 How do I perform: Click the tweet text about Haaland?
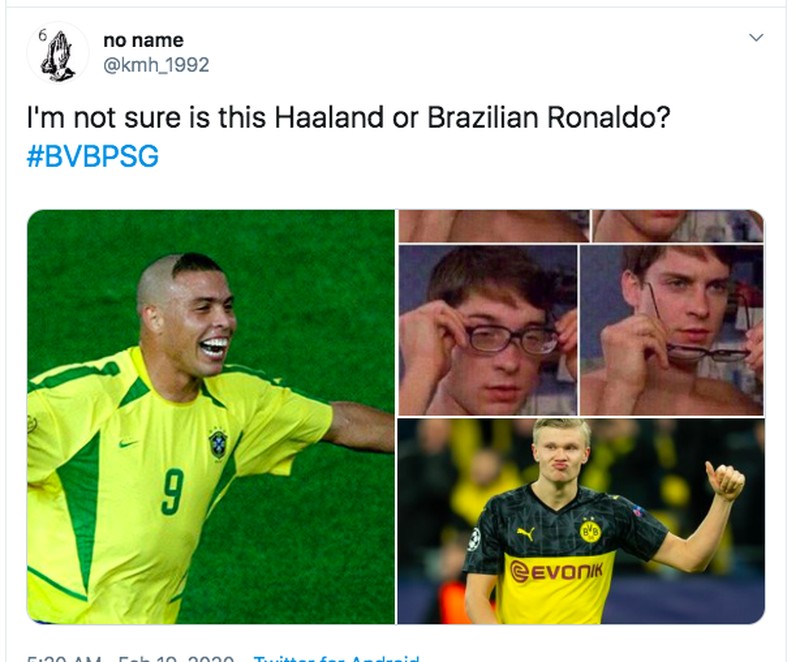click(x=350, y=118)
